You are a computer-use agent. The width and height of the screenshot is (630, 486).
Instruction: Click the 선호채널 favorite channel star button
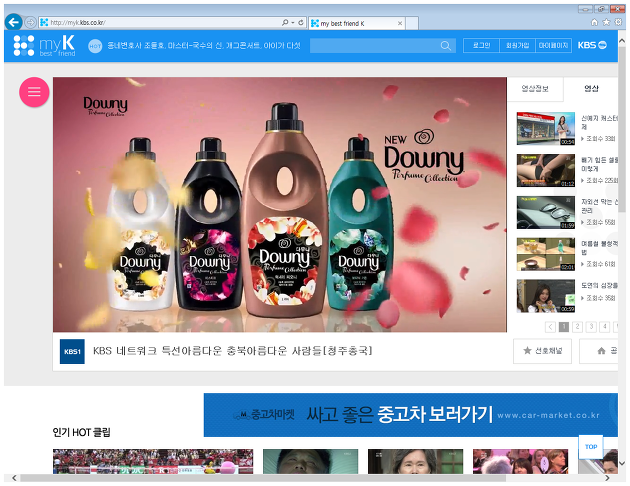pos(542,351)
